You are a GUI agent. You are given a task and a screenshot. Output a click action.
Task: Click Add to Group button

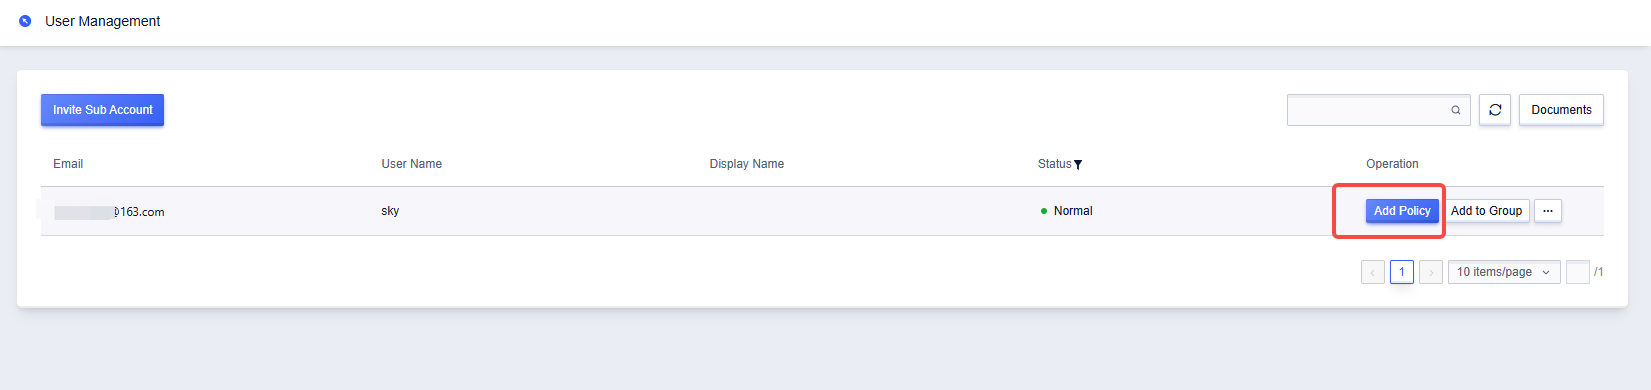[x=1486, y=211]
